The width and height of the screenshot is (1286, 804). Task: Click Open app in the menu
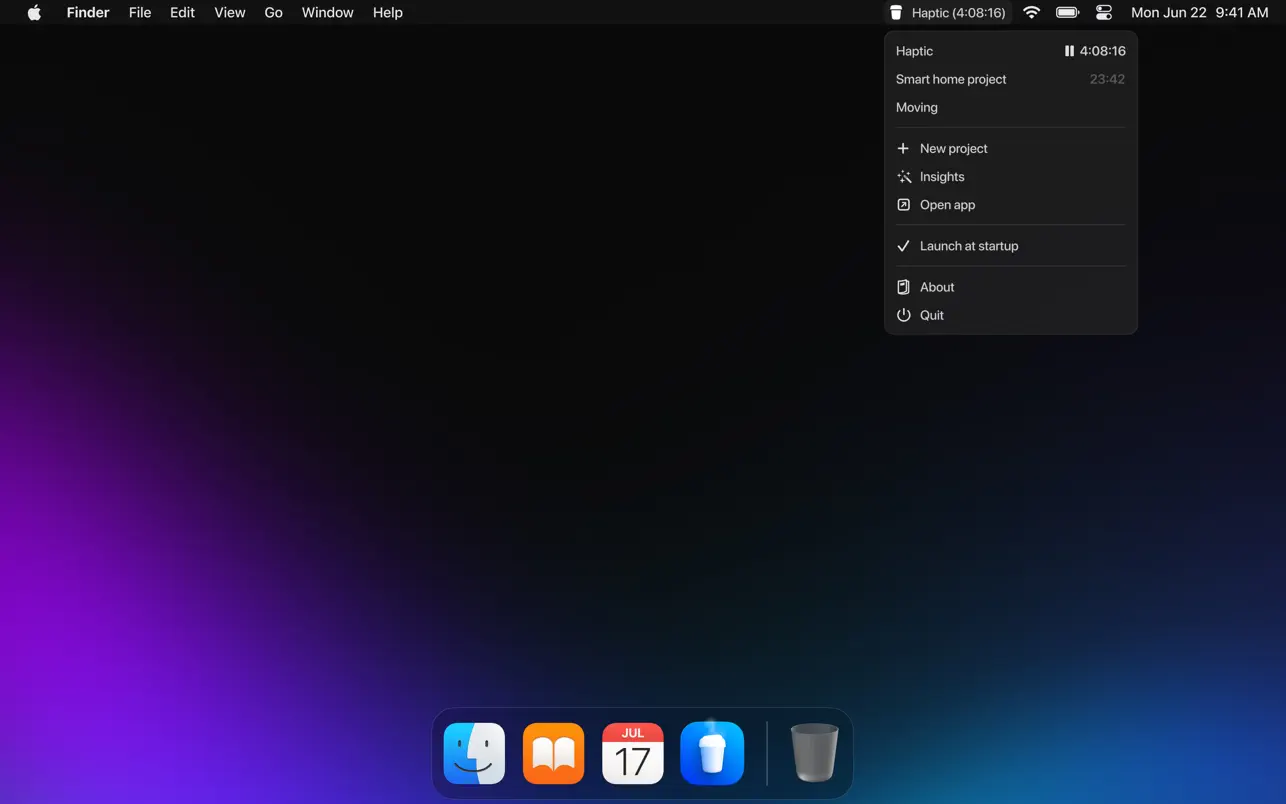pyautogui.click(x=947, y=205)
